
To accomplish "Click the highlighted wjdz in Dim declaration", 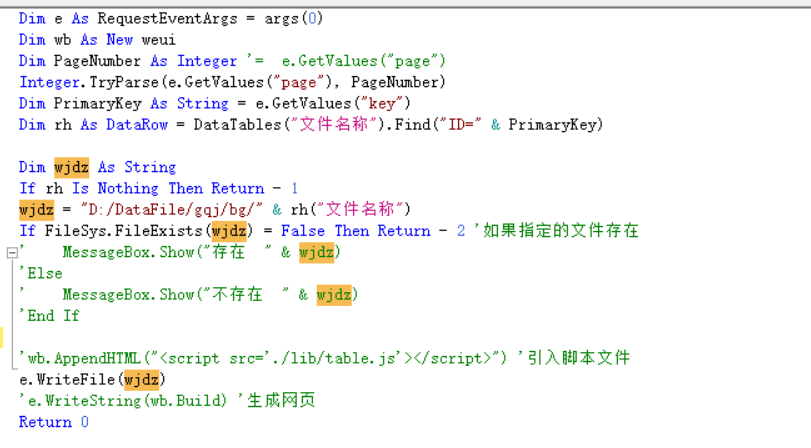I will point(71,168).
